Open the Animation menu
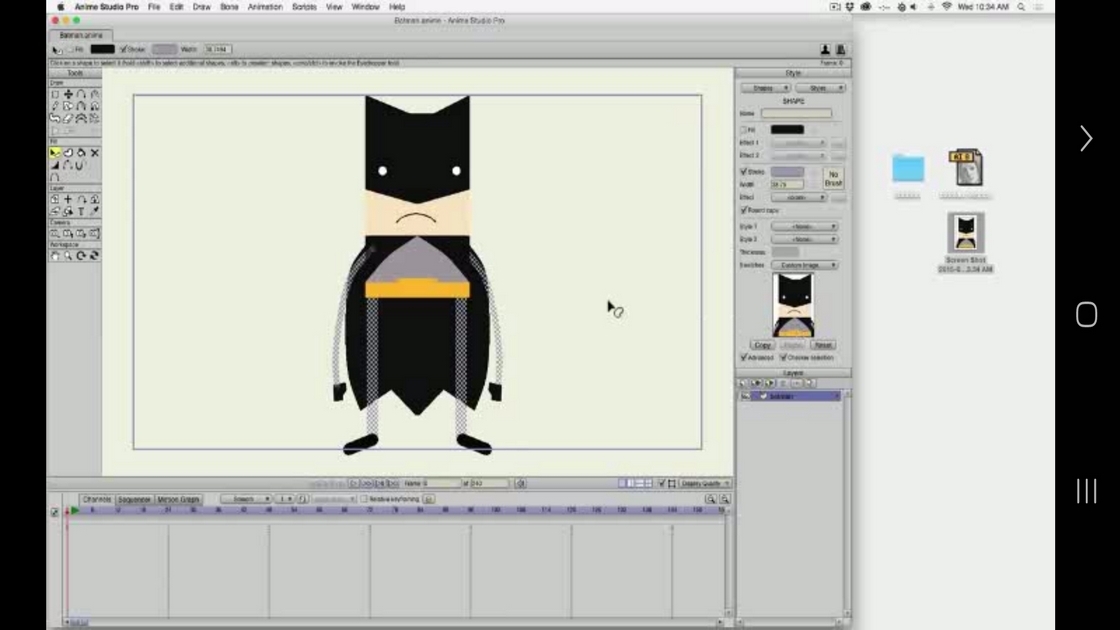Viewport: 1120px width, 630px height. coord(265,6)
